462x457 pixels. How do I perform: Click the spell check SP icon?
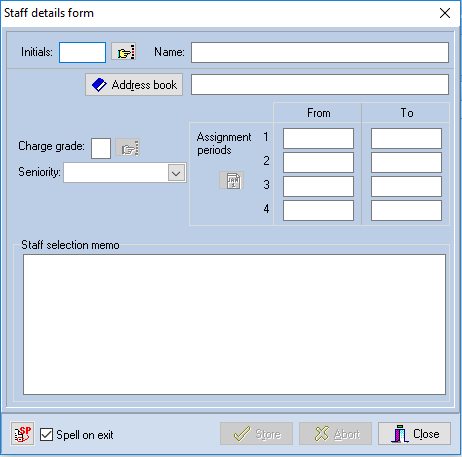pos(22,433)
